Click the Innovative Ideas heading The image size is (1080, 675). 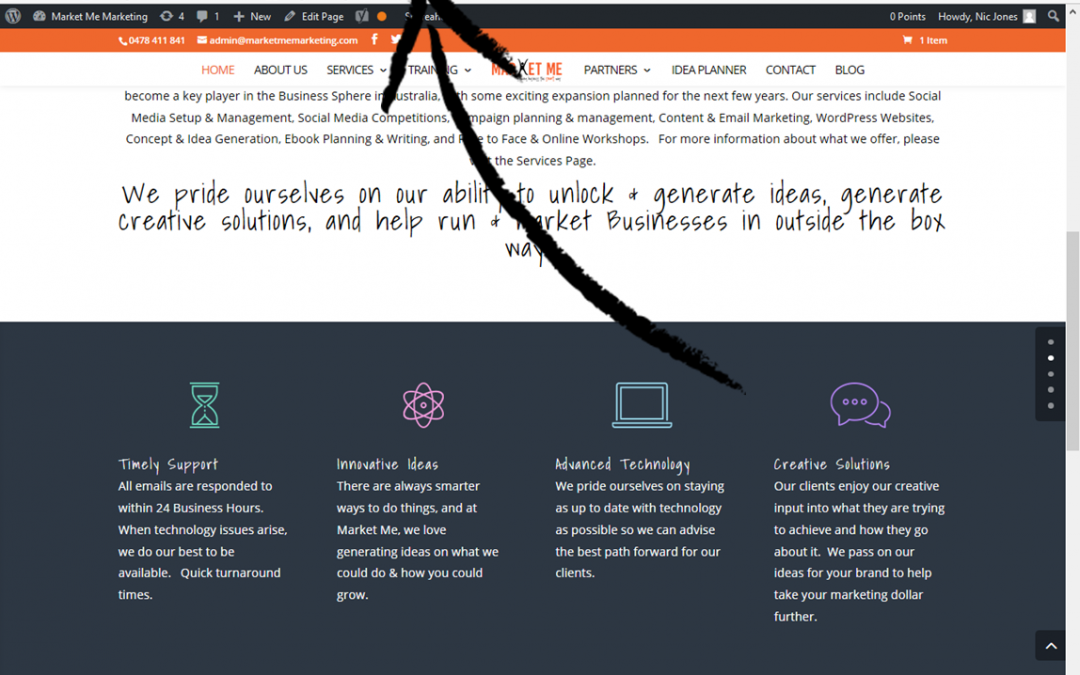(x=387, y=464)
